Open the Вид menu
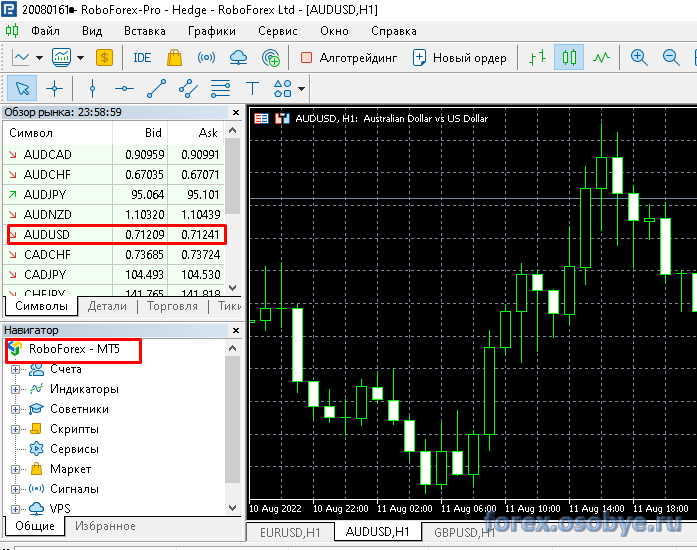697x550 pixels. coord(92,31)
